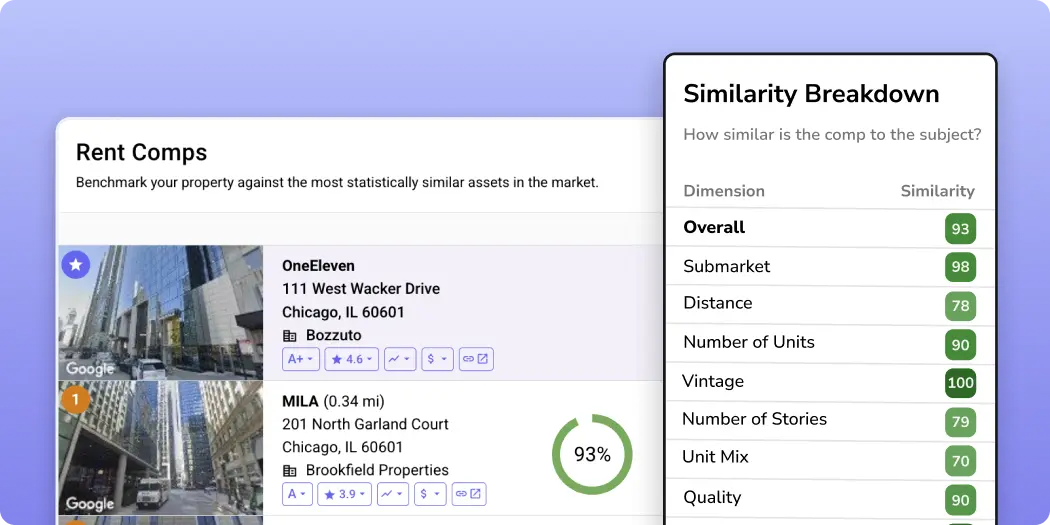Click the orange number 1 badge on MILA photo
Viewport: 1050px width, 525px height.
tap(76, 400)
